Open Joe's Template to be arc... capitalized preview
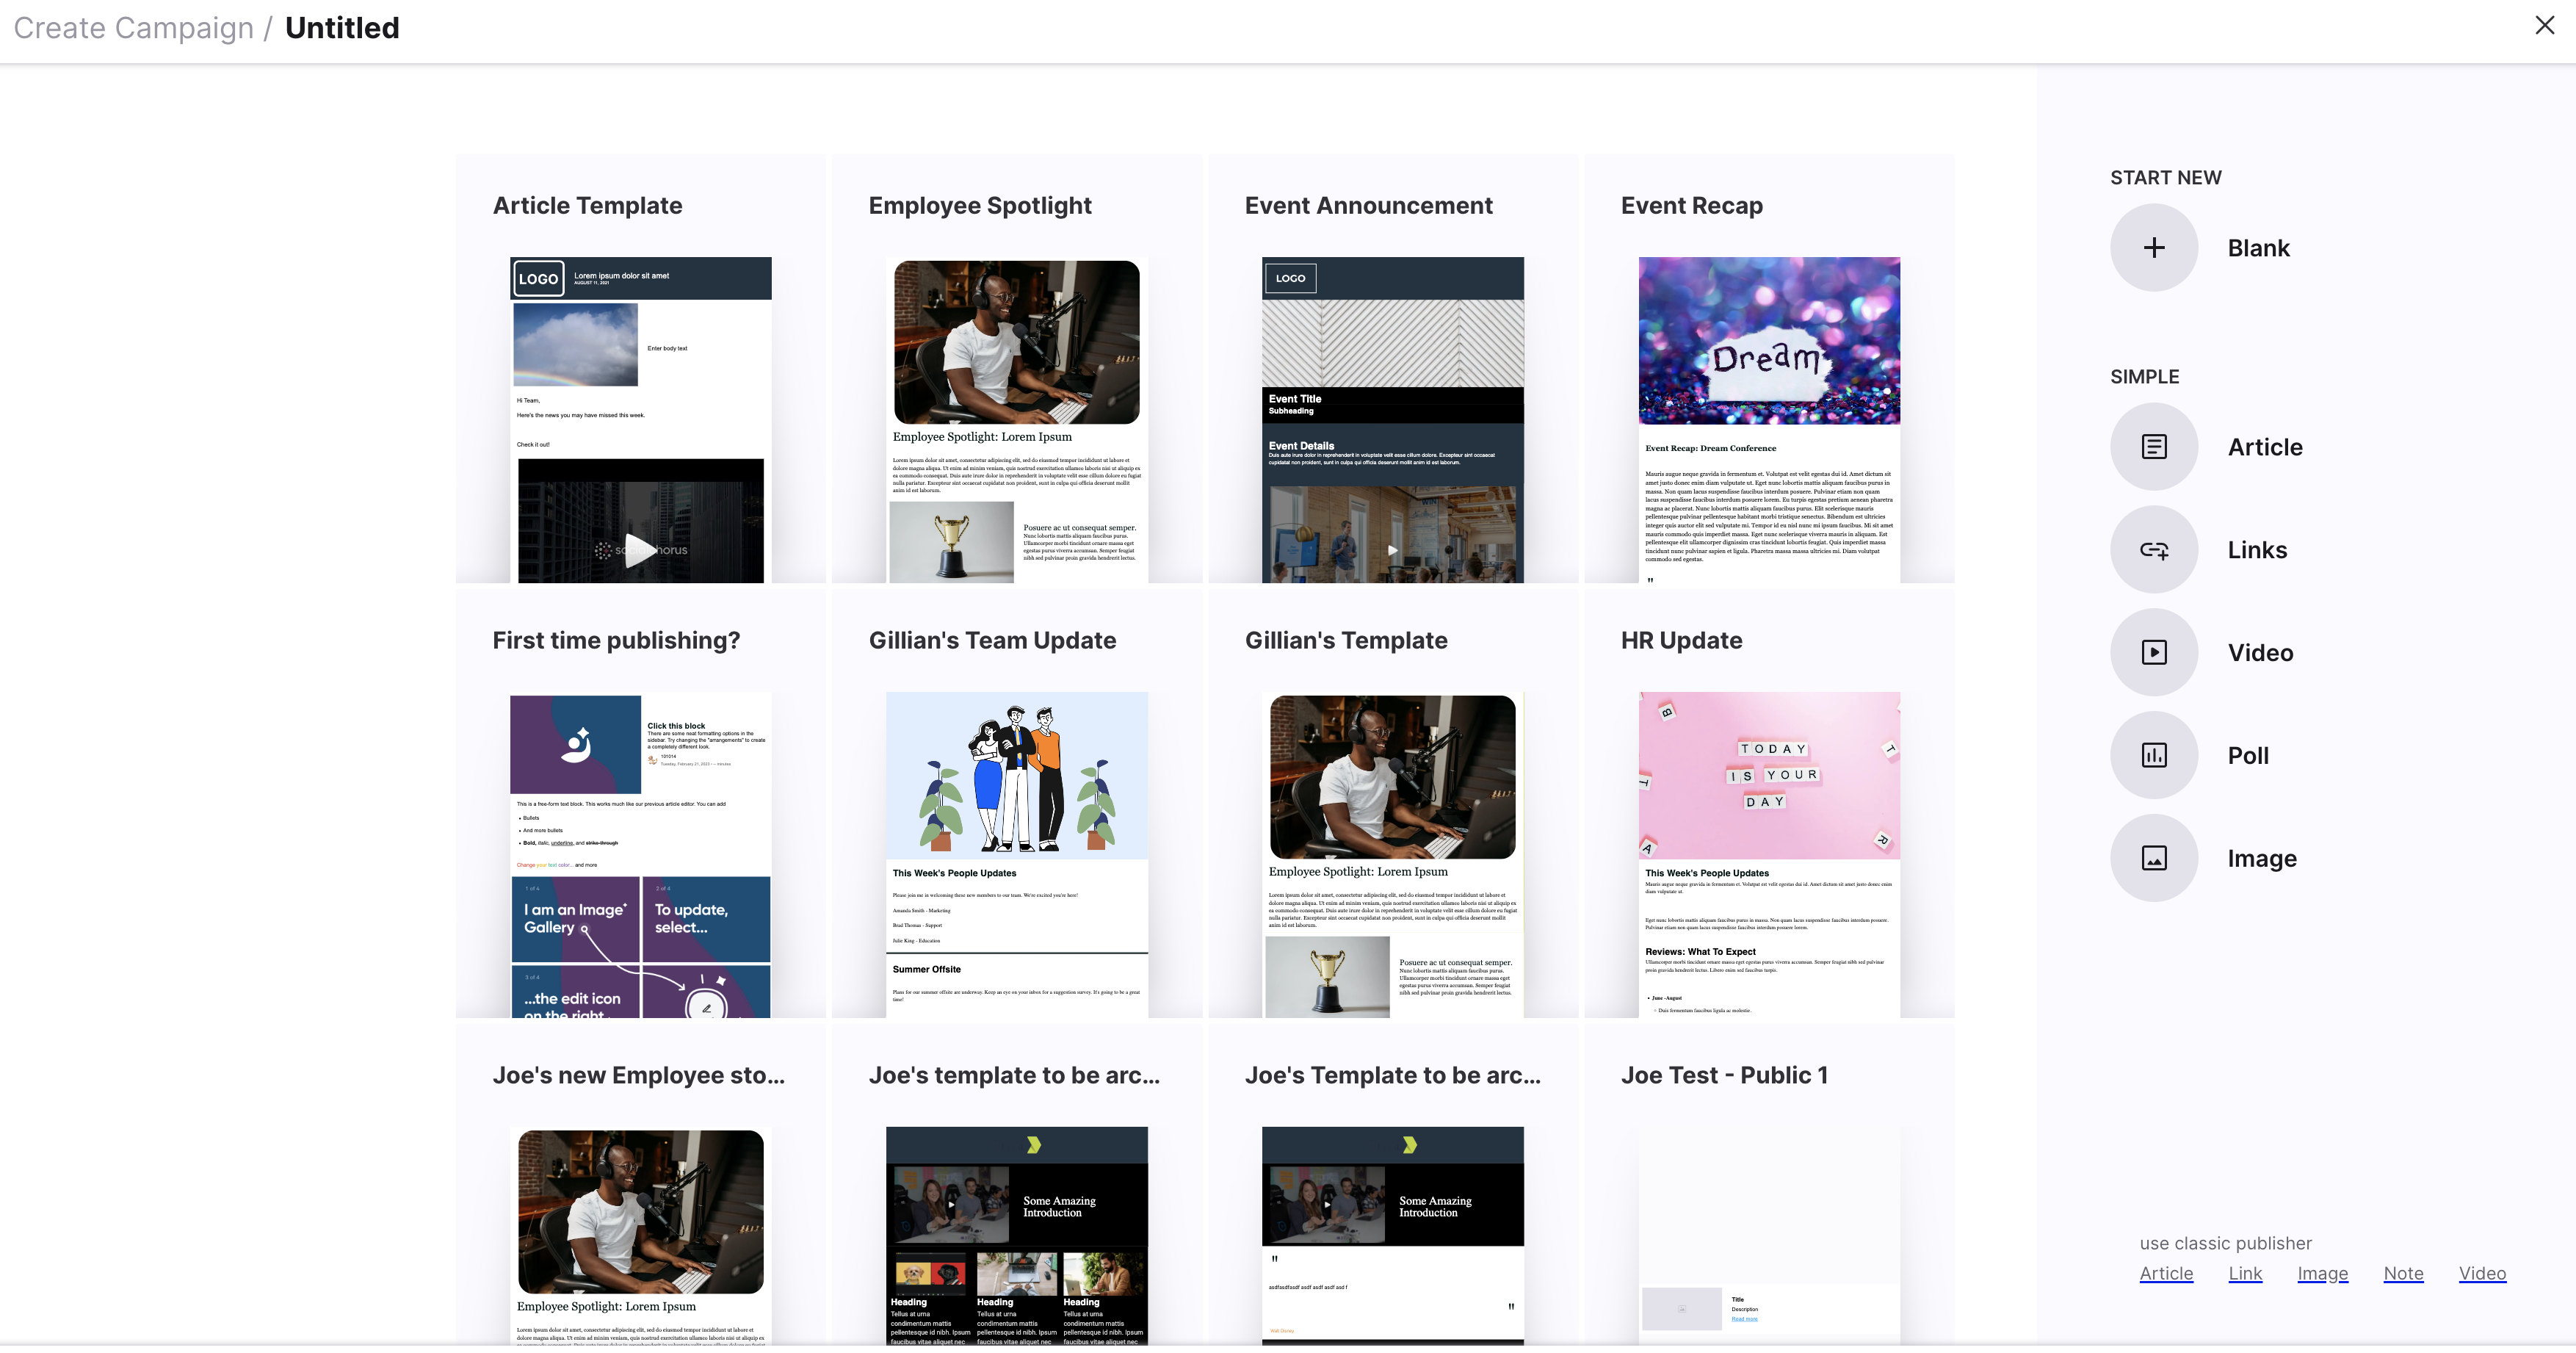The image size is (2576, 1353). [1392, 1236]
